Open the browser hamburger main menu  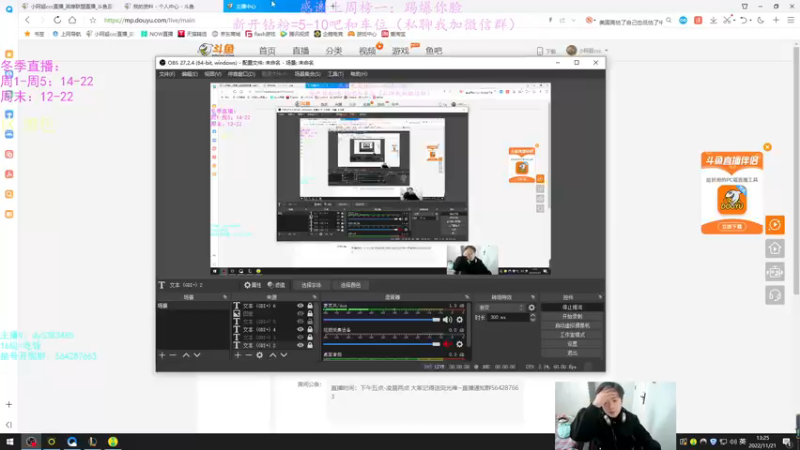click(791, 20)
